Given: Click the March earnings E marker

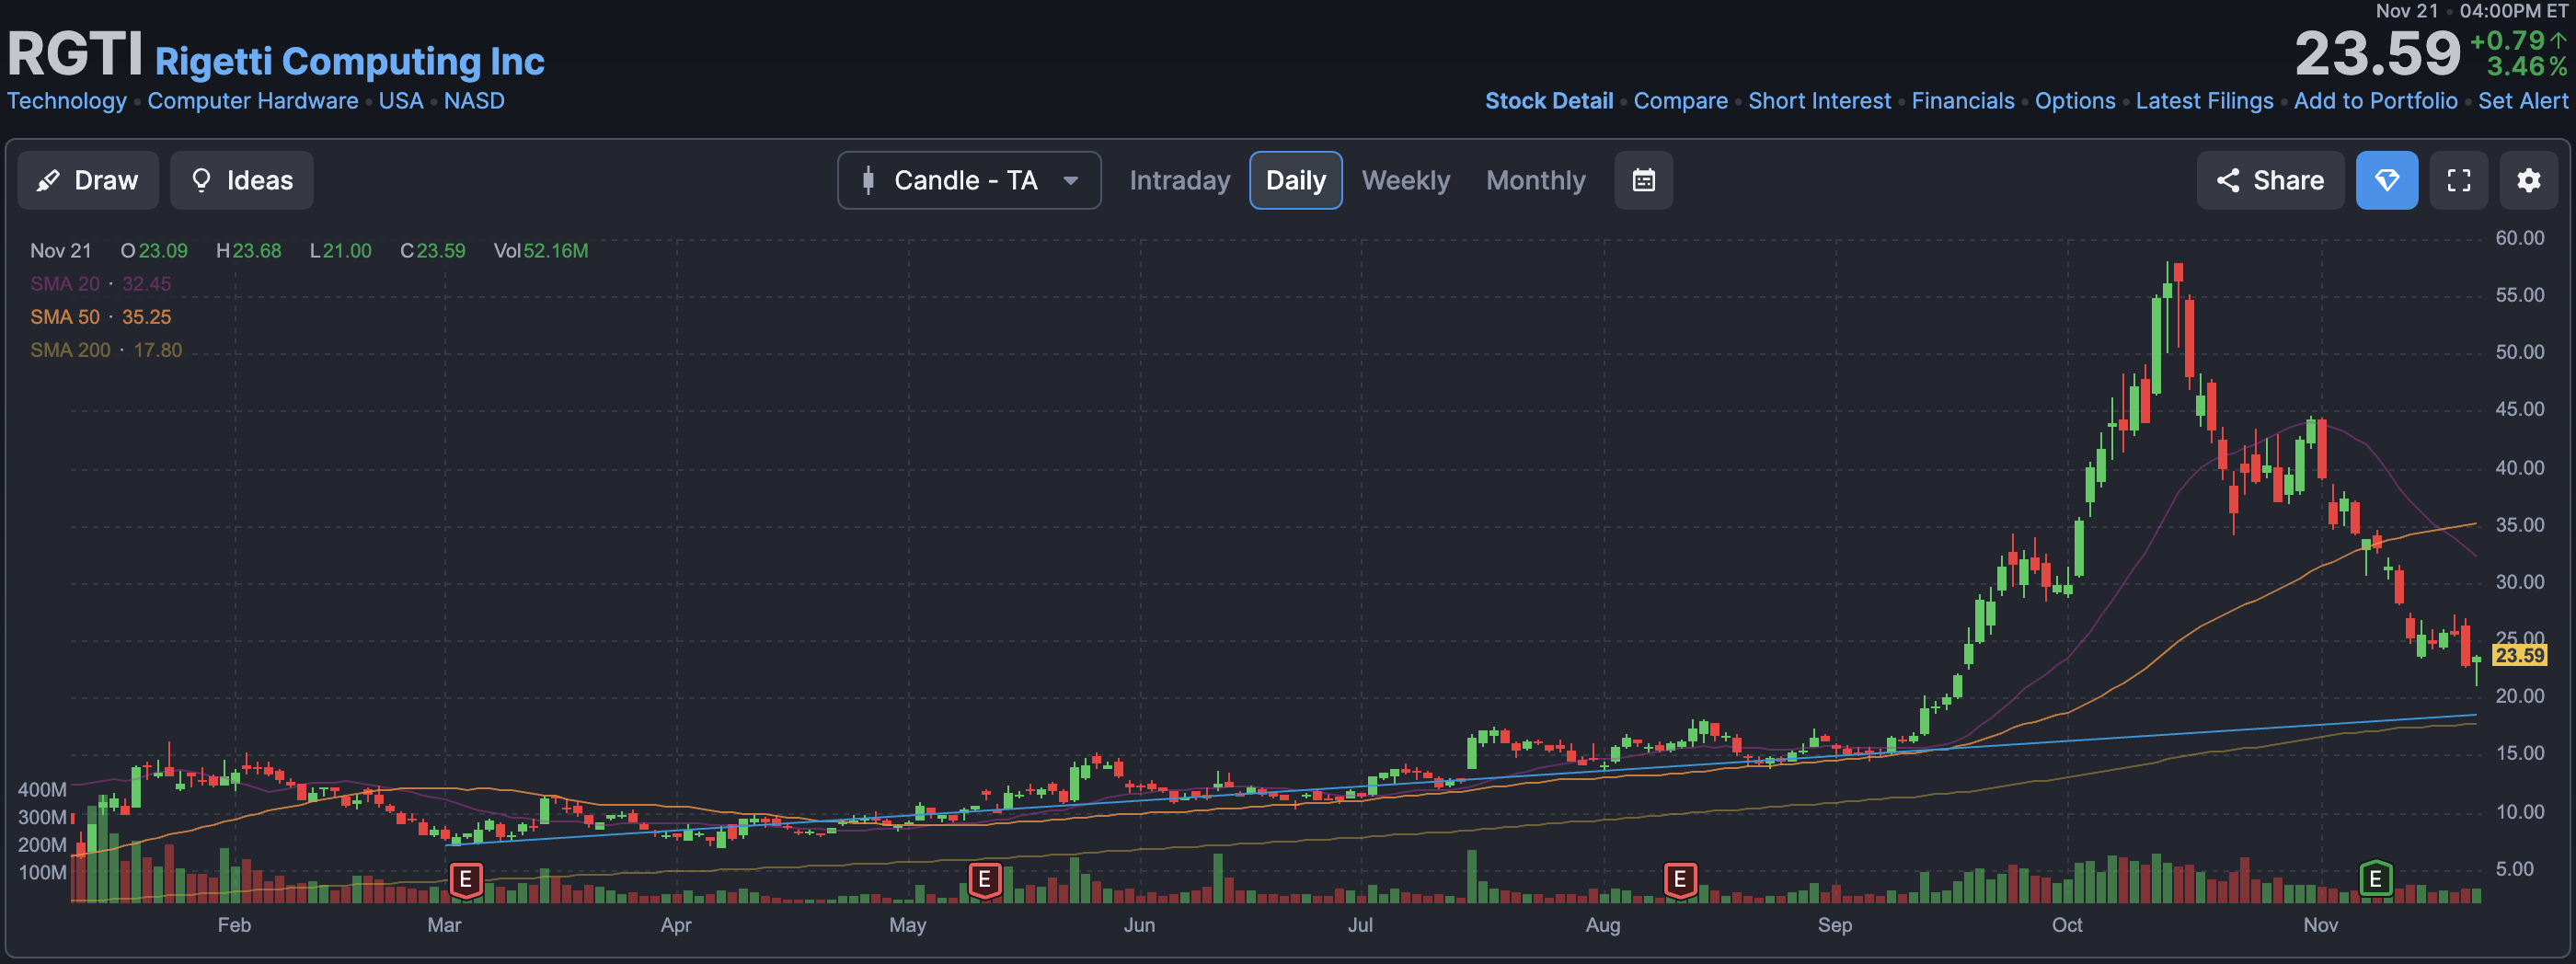Looking at the screenshot, I should pos(466,880).
